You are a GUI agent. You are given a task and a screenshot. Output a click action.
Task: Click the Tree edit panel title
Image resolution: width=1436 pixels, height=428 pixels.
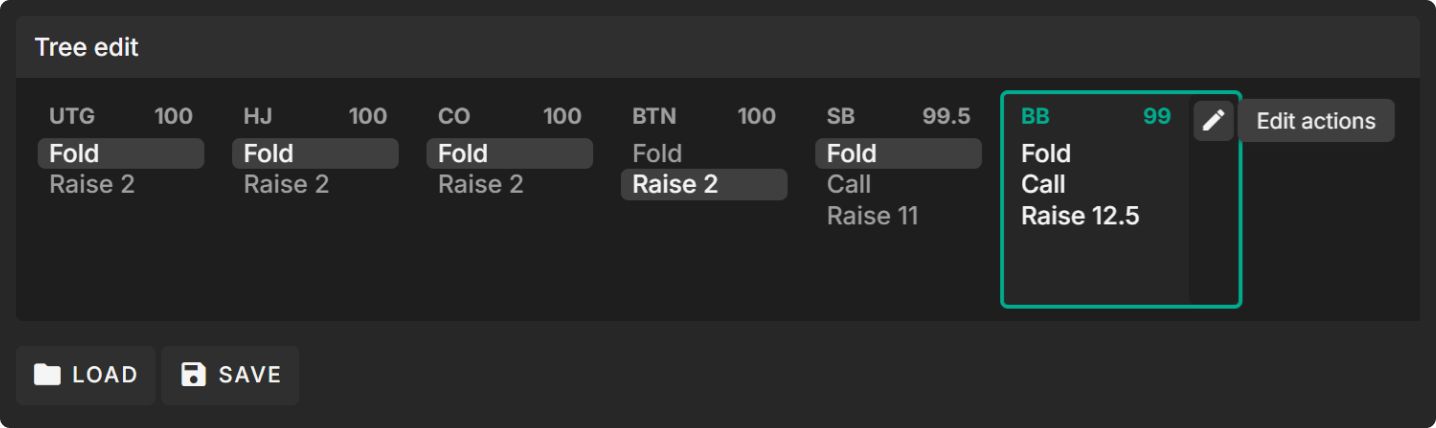coord(87,48)
